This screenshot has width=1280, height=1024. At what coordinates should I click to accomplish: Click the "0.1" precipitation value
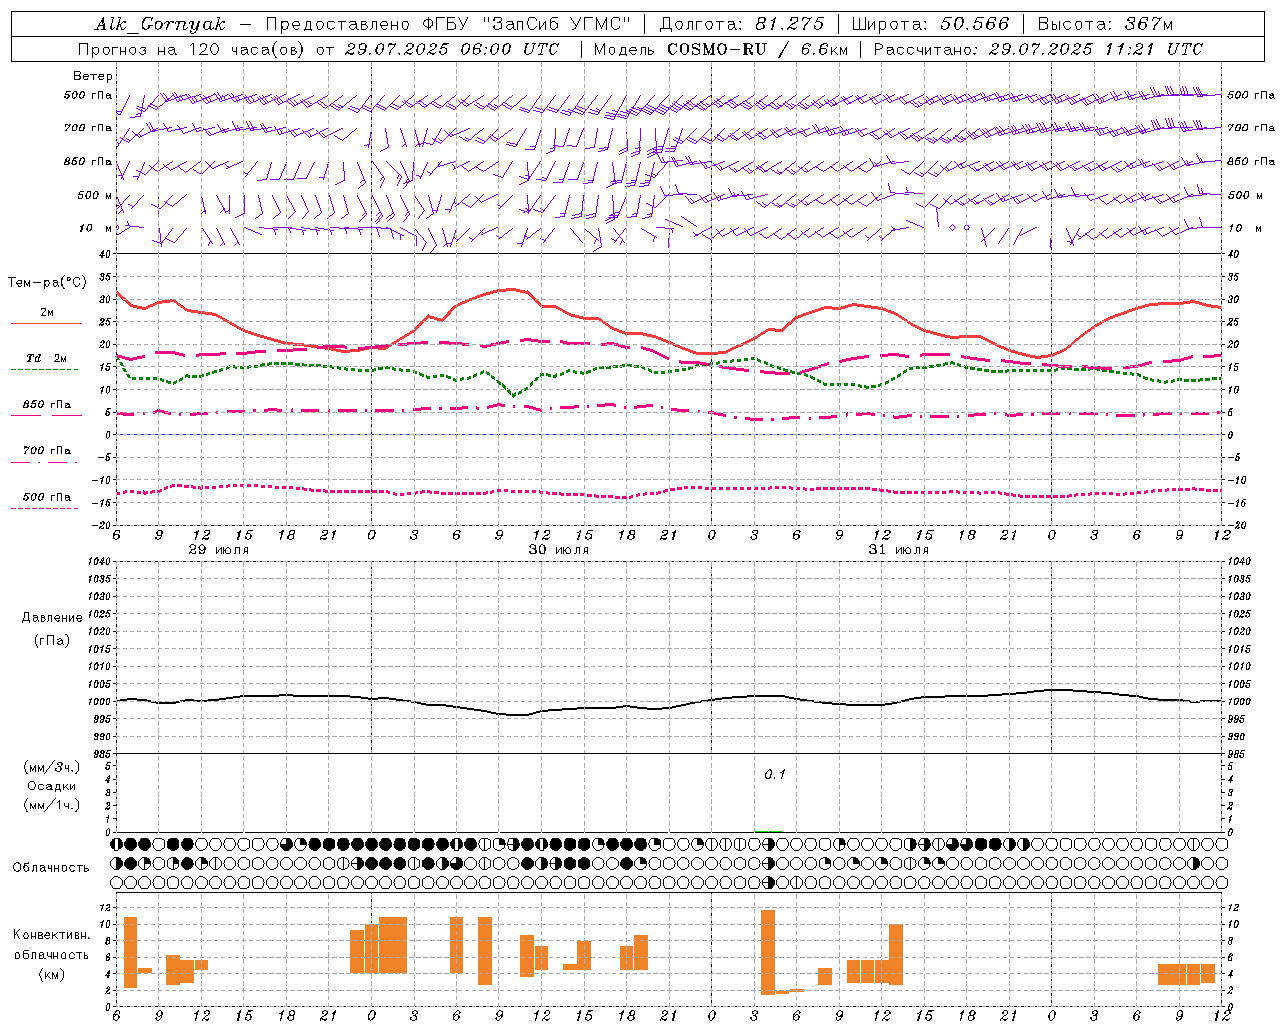[775, 774]
